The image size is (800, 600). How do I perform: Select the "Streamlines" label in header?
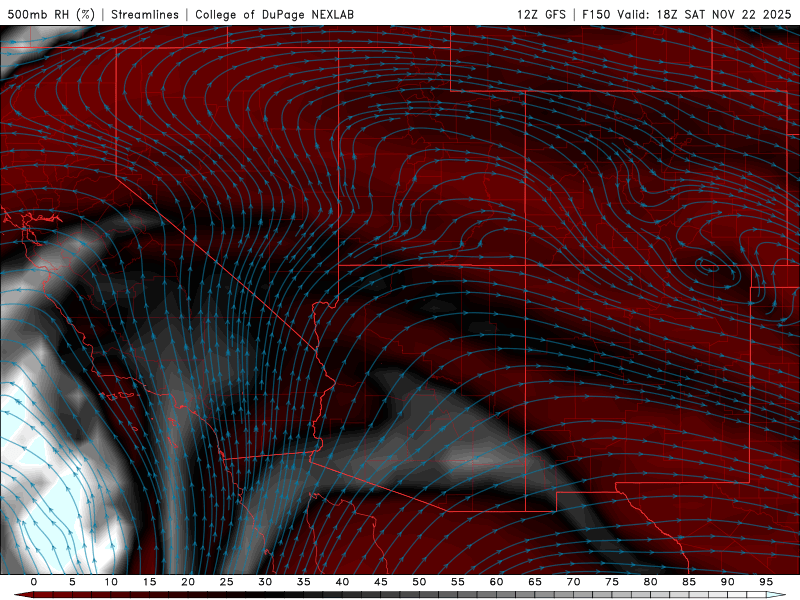(145, 14)
